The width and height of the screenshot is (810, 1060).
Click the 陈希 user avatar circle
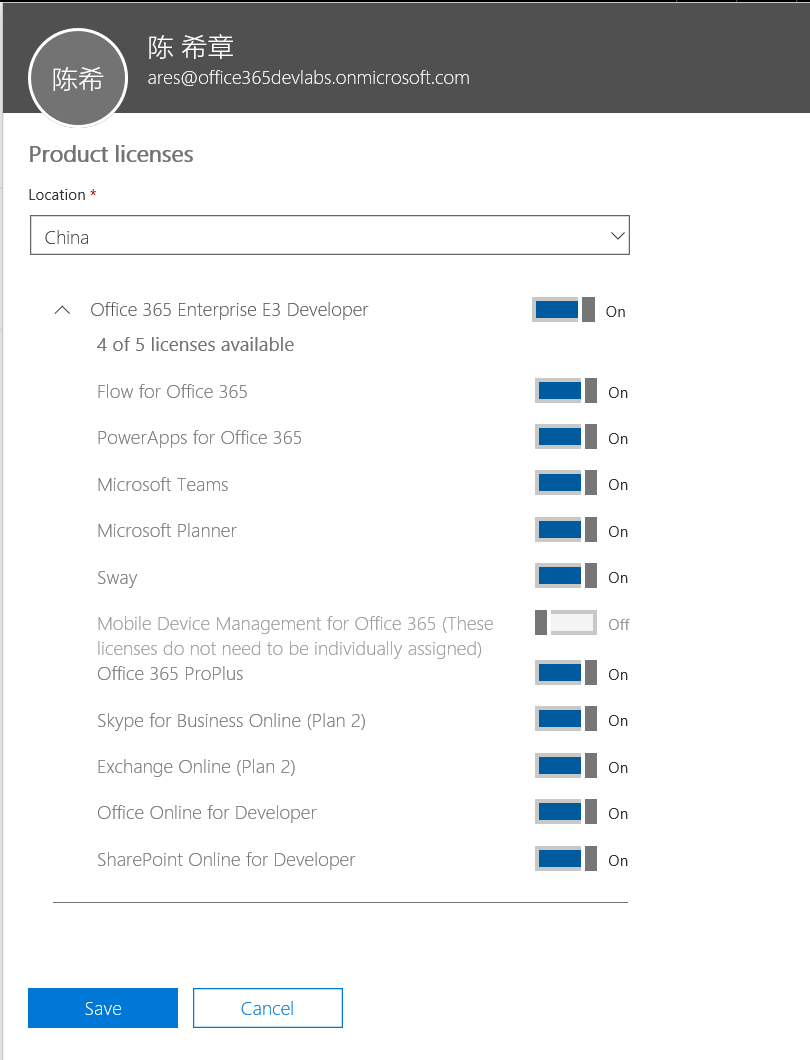tap(77, 78)
